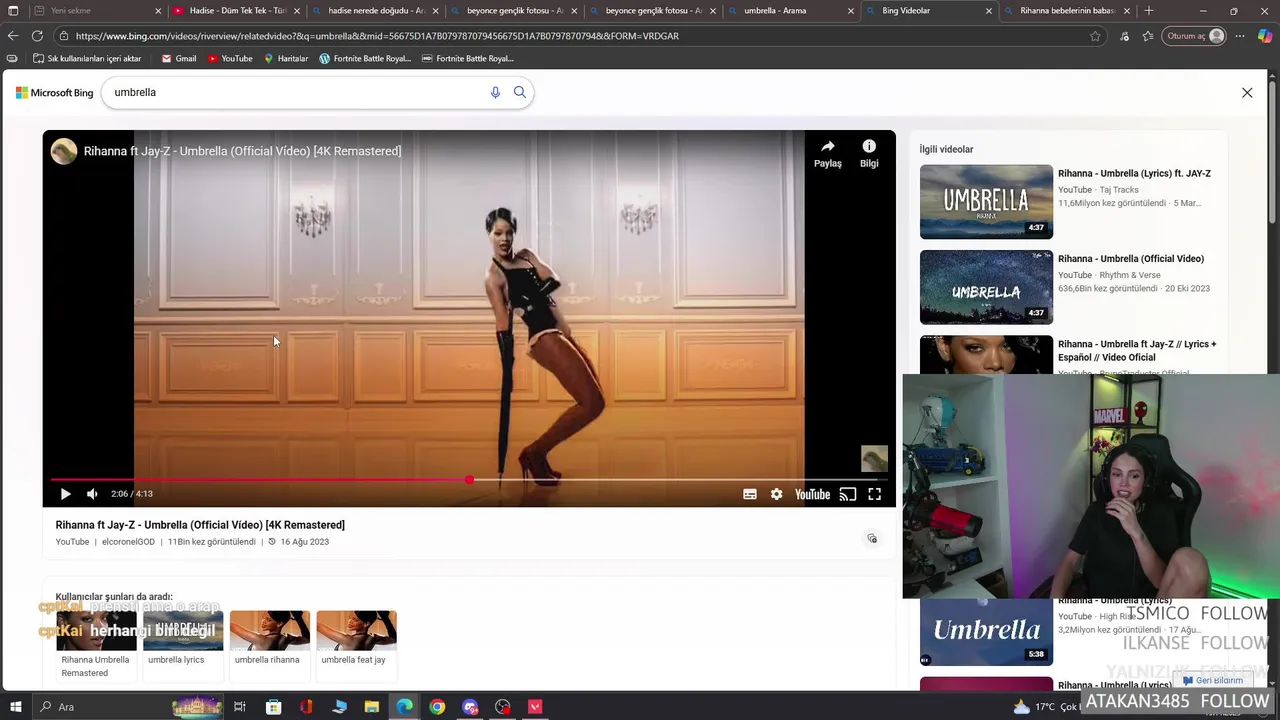Screen dimensions: 1280x720
Task: Click the Paylaş share icon
Action: [828, 153]
